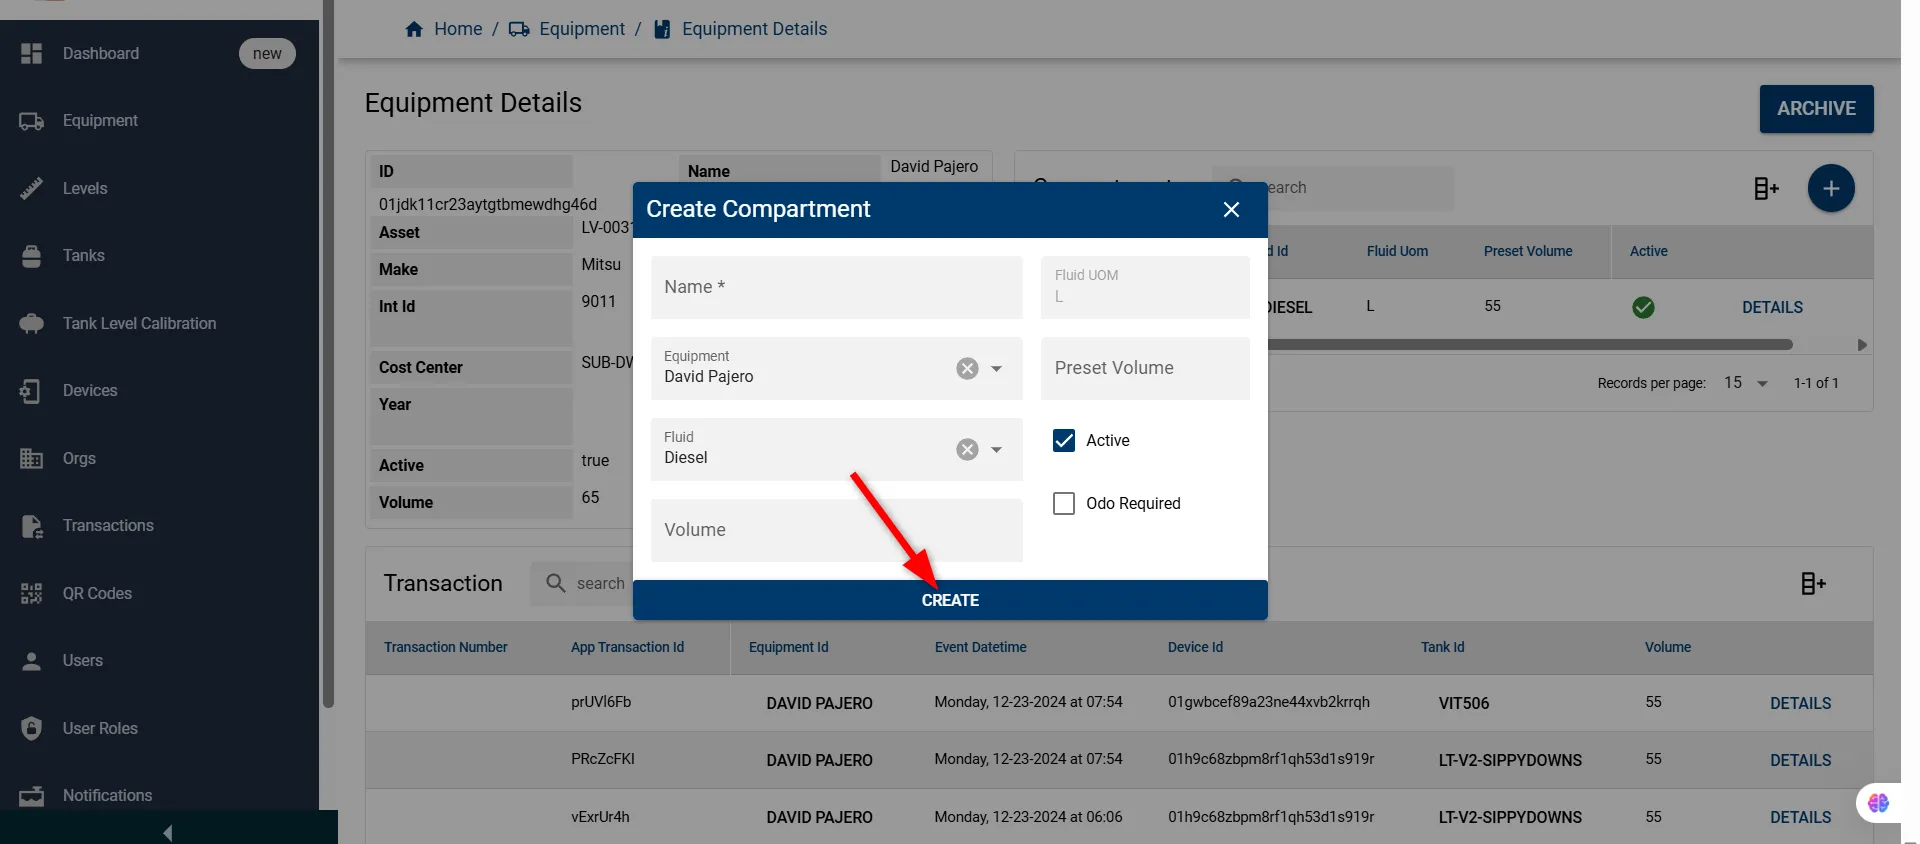
Task: Open the brain assistant floating icon
Action: (1878, 803)
